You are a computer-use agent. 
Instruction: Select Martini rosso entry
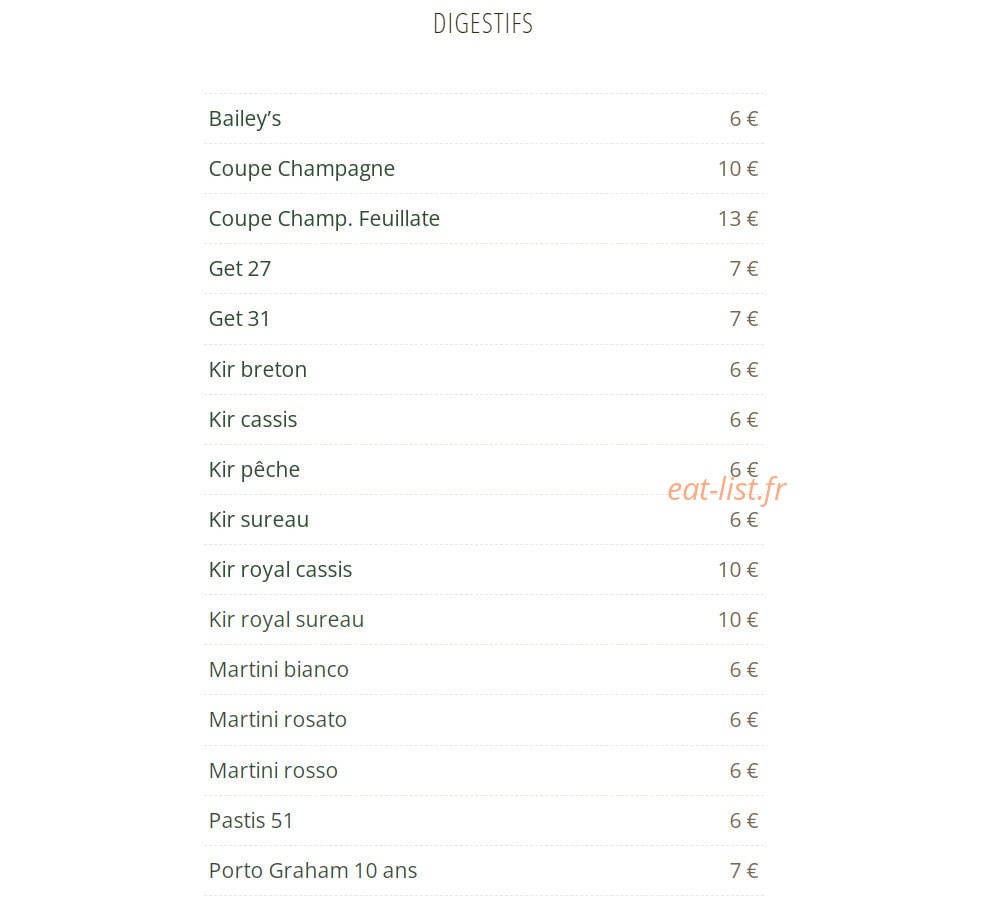click(x=484, y=771)
